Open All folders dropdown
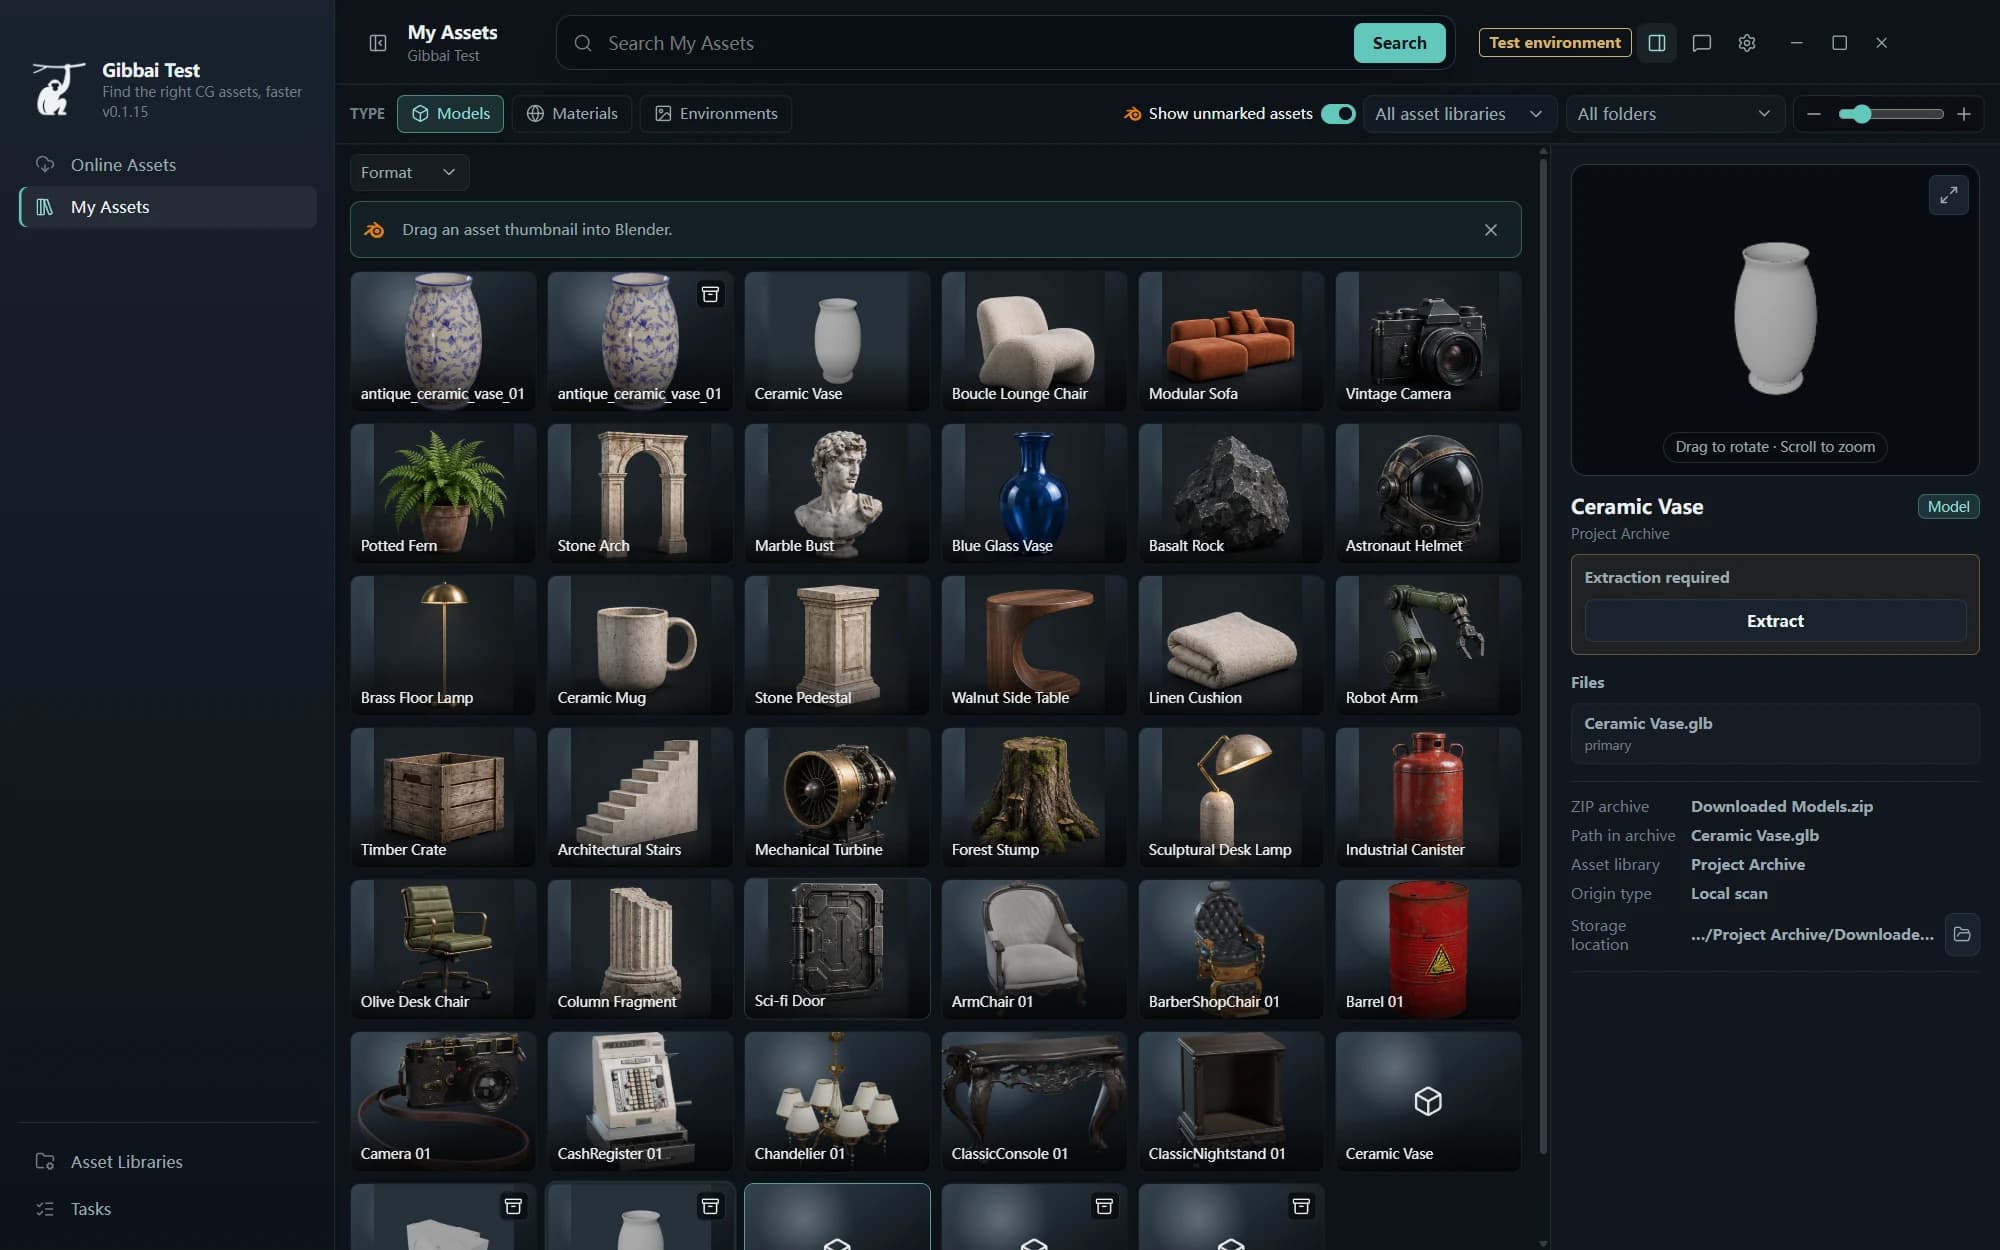Viewport: 2000px width, 1250px height. coord(1674,114)
